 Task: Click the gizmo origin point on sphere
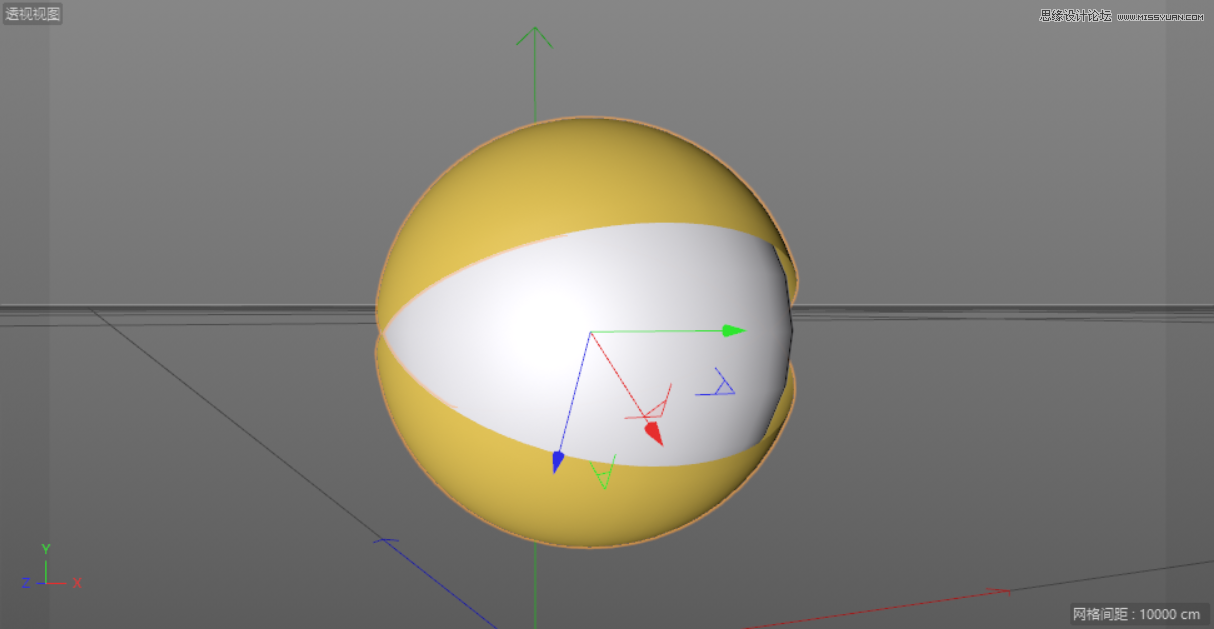click(590, 330)
